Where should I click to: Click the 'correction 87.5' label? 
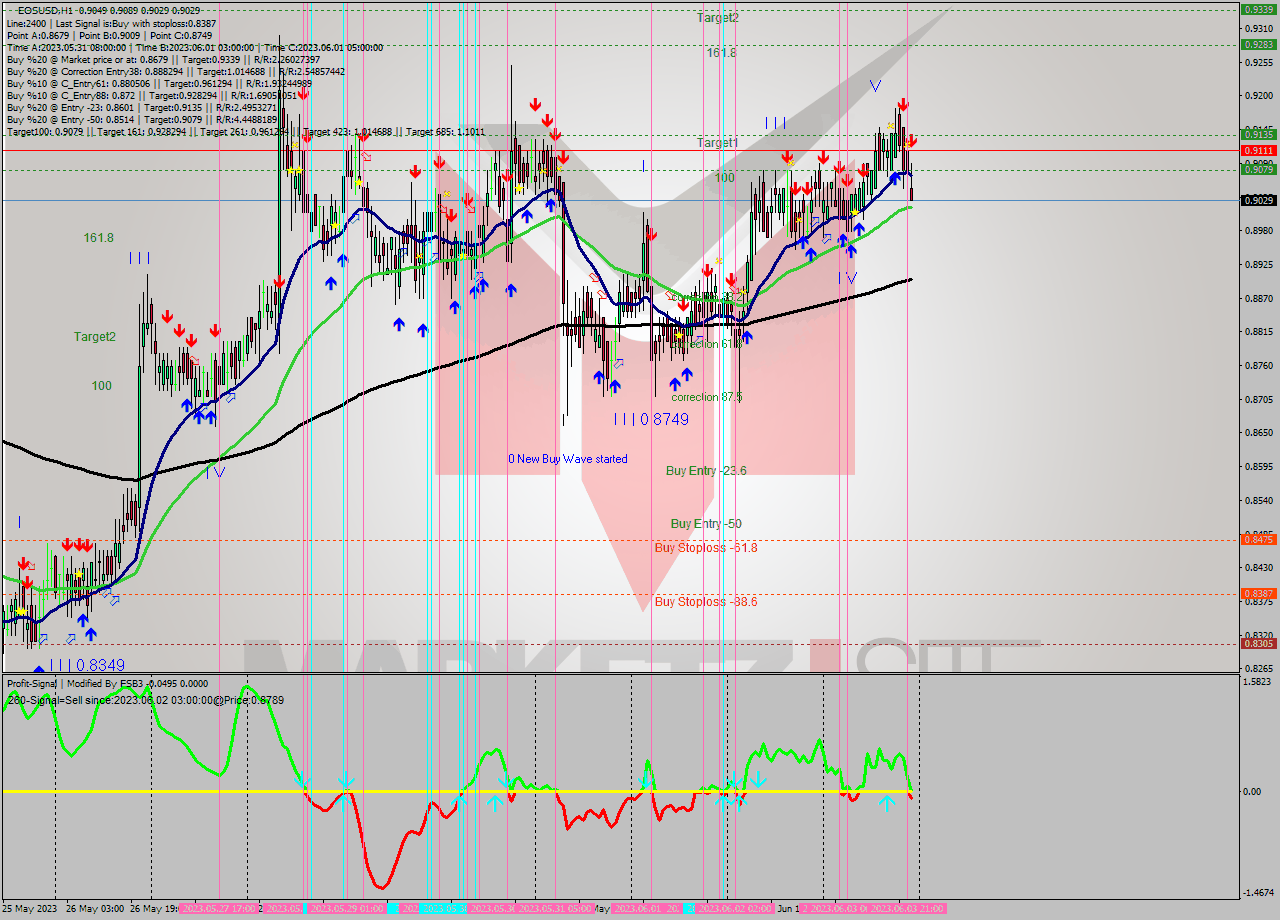pyautogui.click(x=707, y=397)
